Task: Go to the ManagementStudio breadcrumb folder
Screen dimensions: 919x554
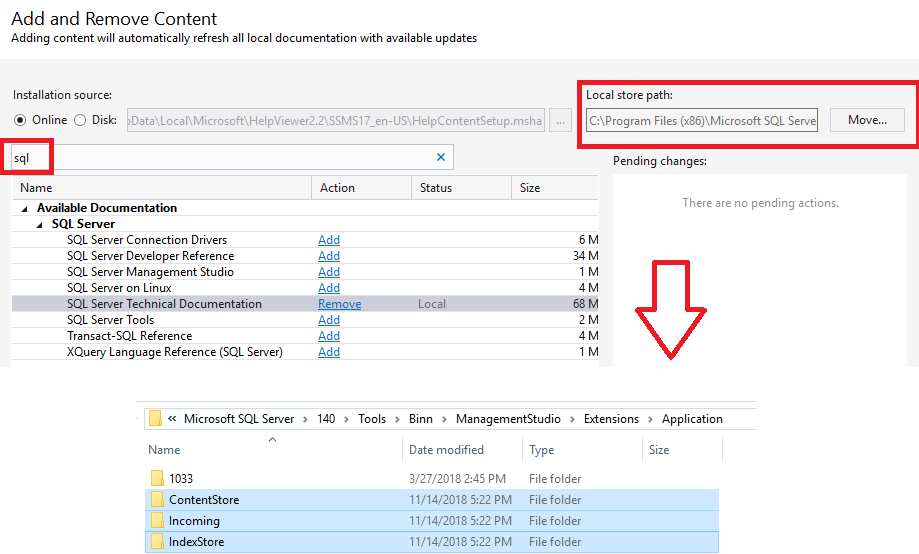Action: 508,419
